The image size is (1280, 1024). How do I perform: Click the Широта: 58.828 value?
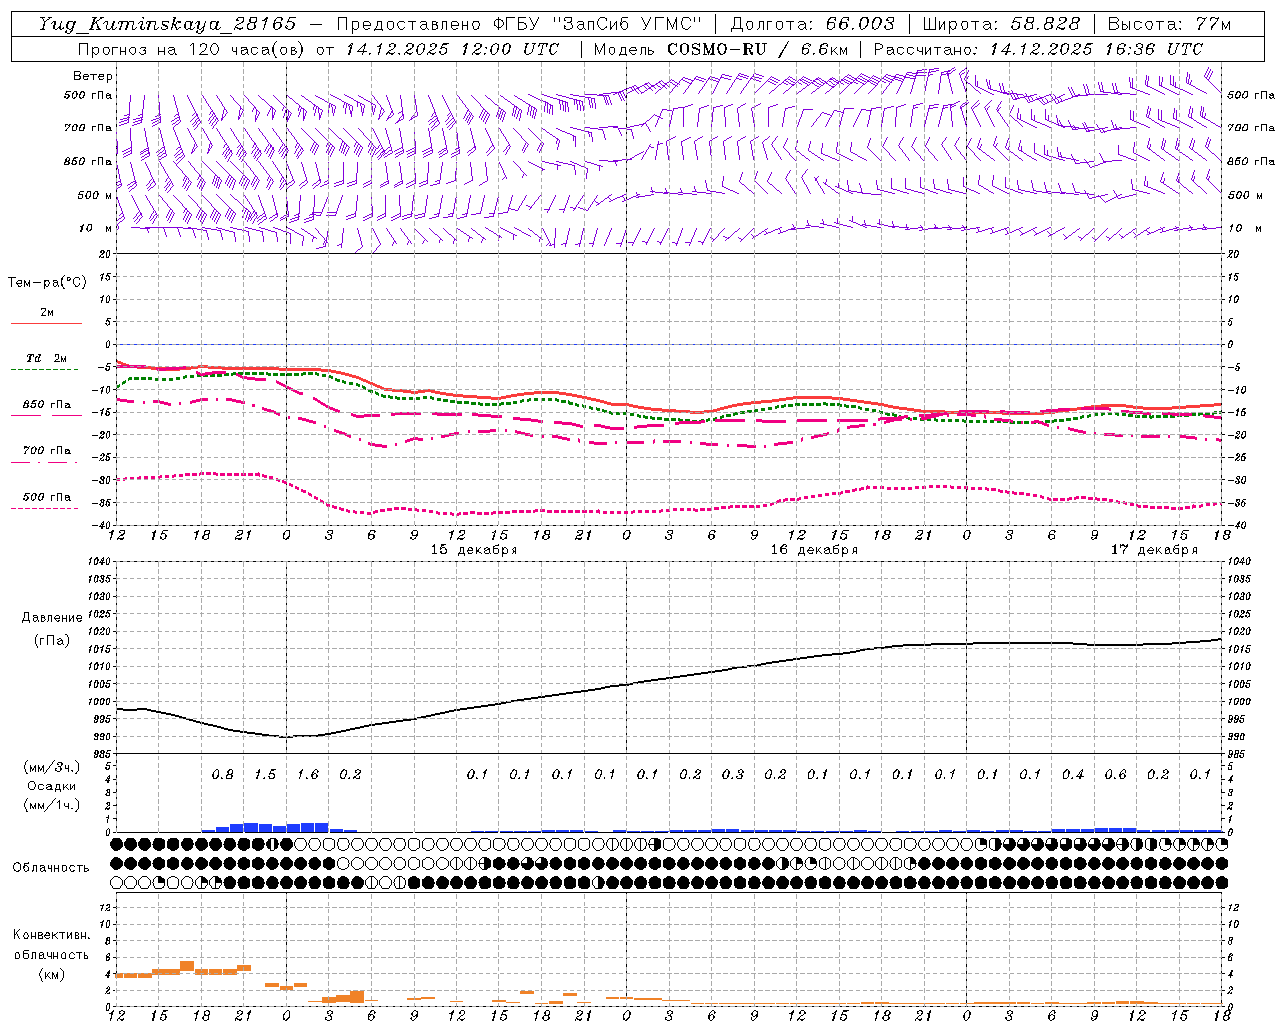click(1001, 24)
